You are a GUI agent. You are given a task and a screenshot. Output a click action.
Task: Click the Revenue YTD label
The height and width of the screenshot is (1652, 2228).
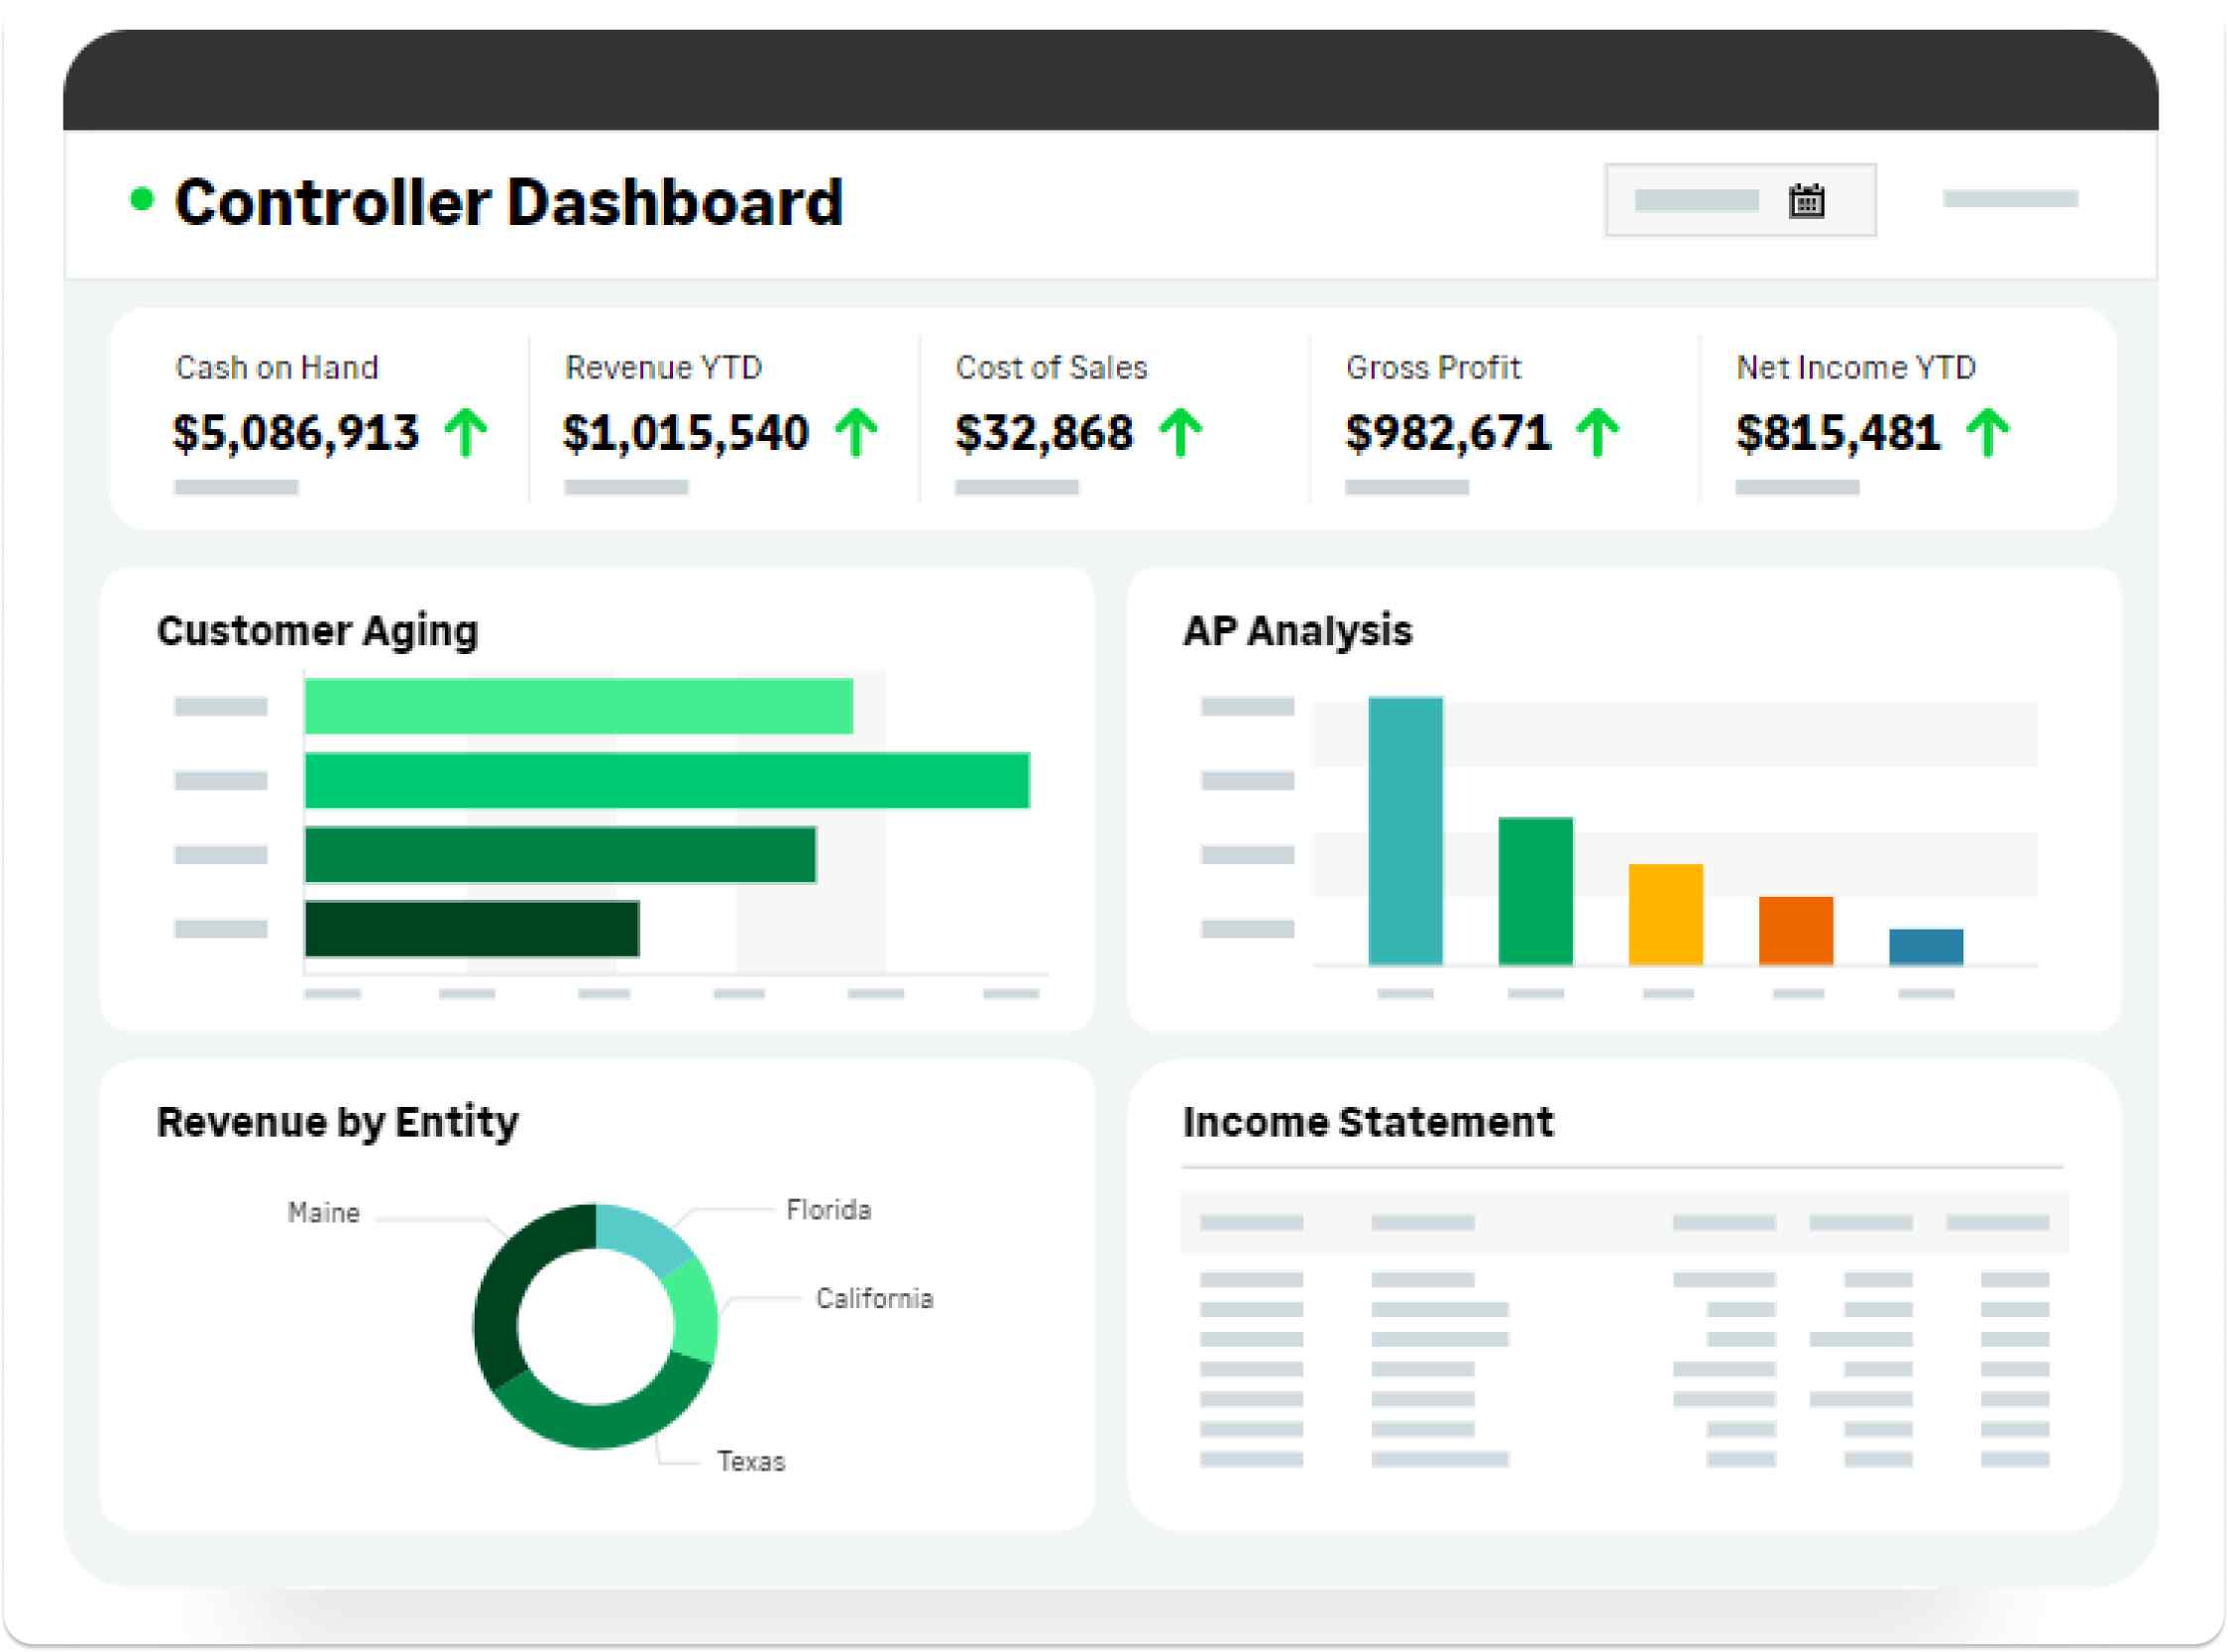coord(664,368)
